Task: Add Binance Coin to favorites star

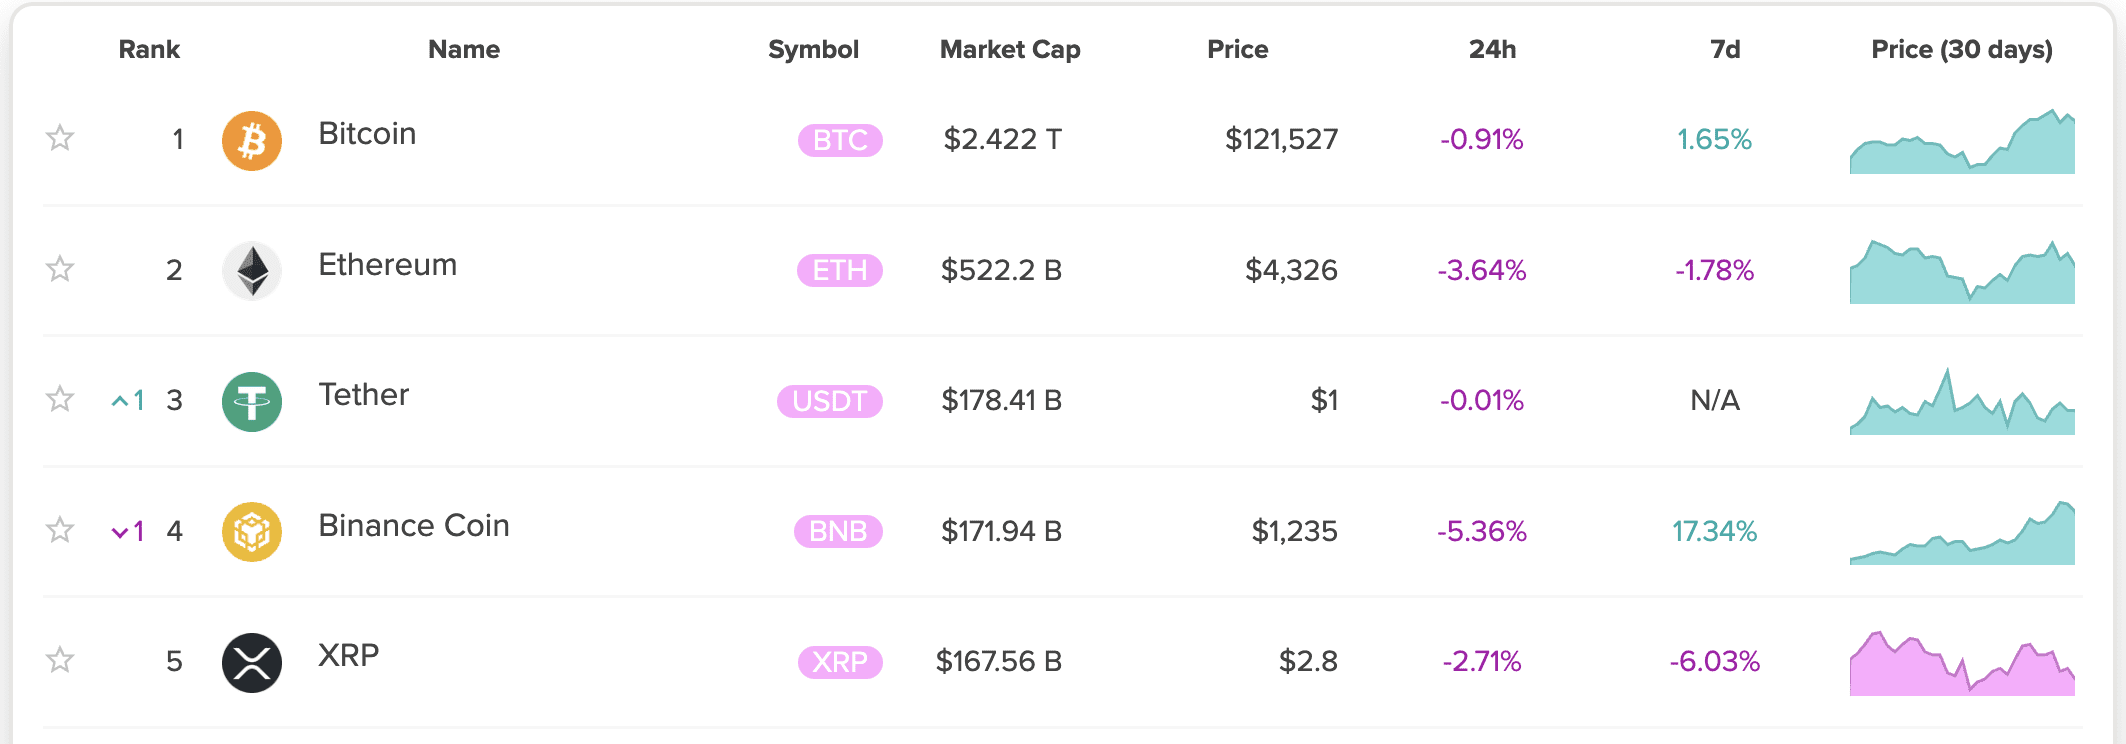Action: tap(60, 530)
